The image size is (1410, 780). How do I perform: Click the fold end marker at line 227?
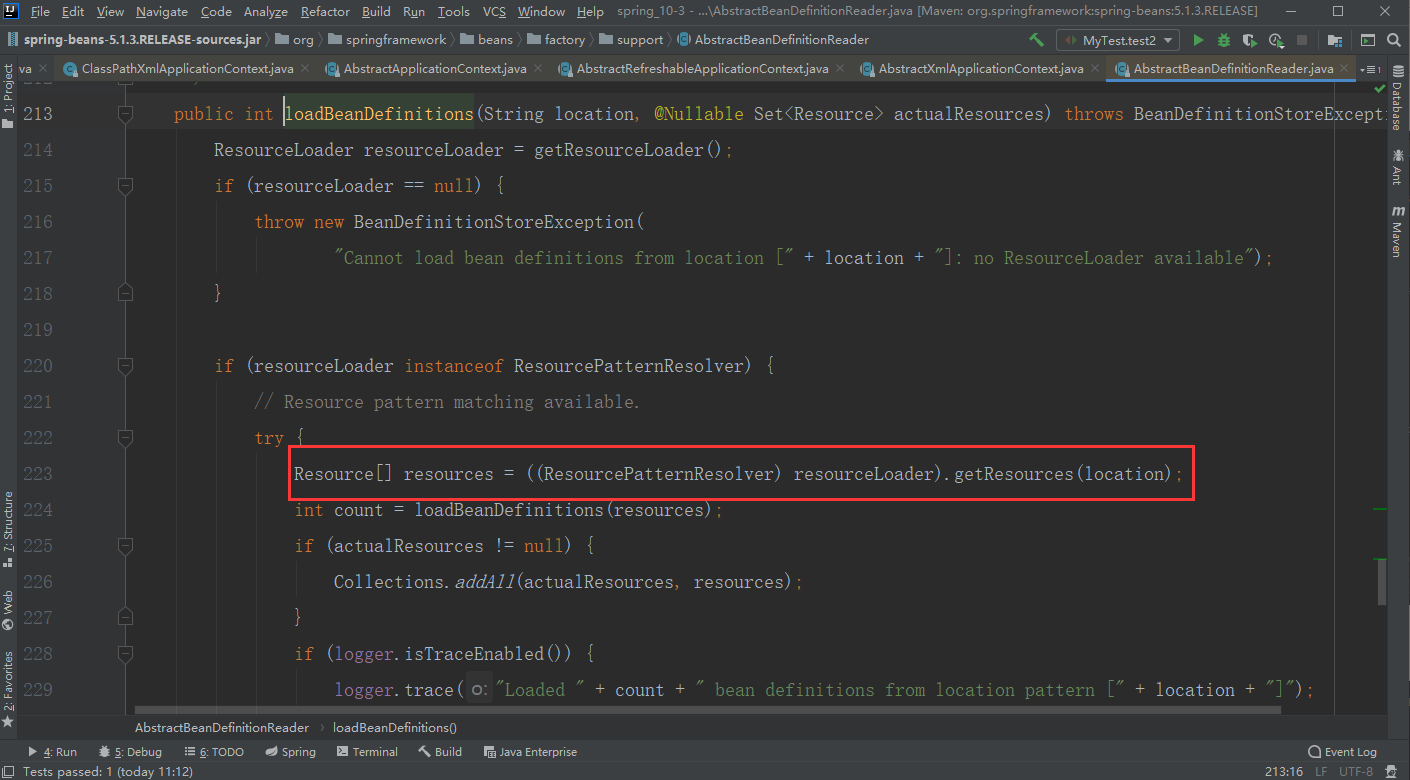click(x=125, y=618)
